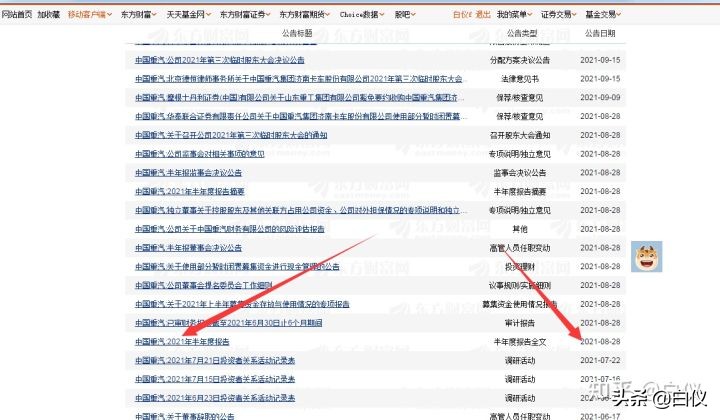Click the 议事规则实施细则 type cell

pyautogui.click(x=520, y=286)
